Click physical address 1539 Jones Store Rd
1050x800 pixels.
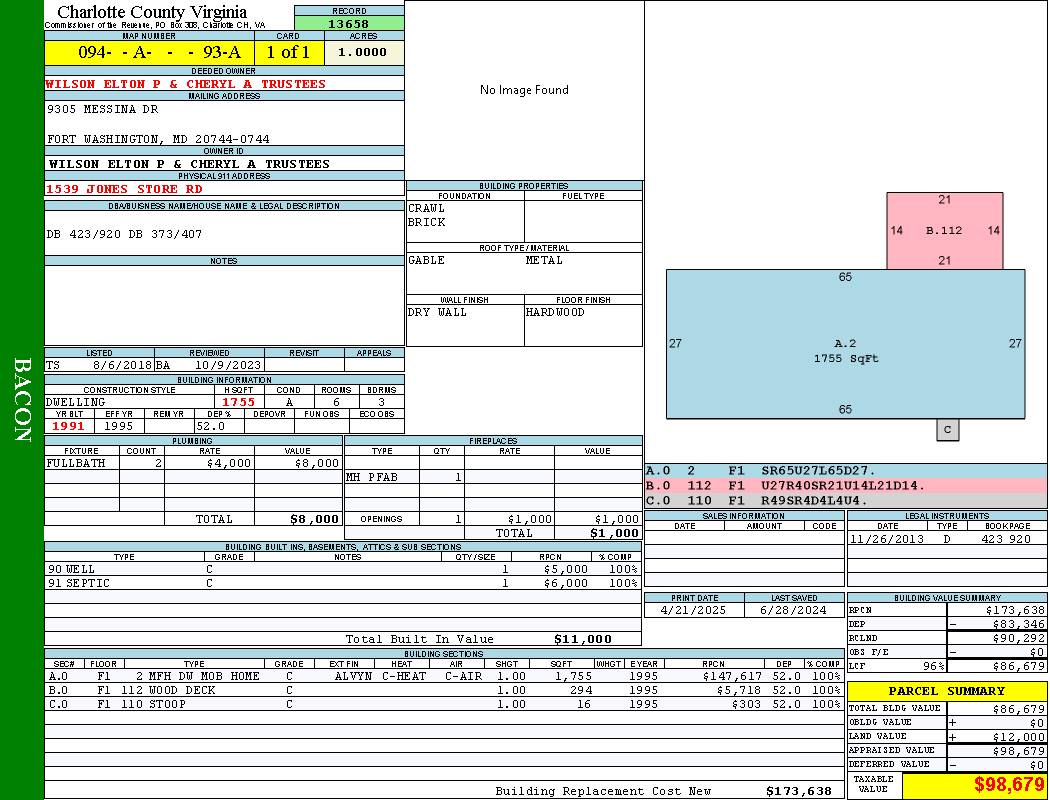point(125,189)
